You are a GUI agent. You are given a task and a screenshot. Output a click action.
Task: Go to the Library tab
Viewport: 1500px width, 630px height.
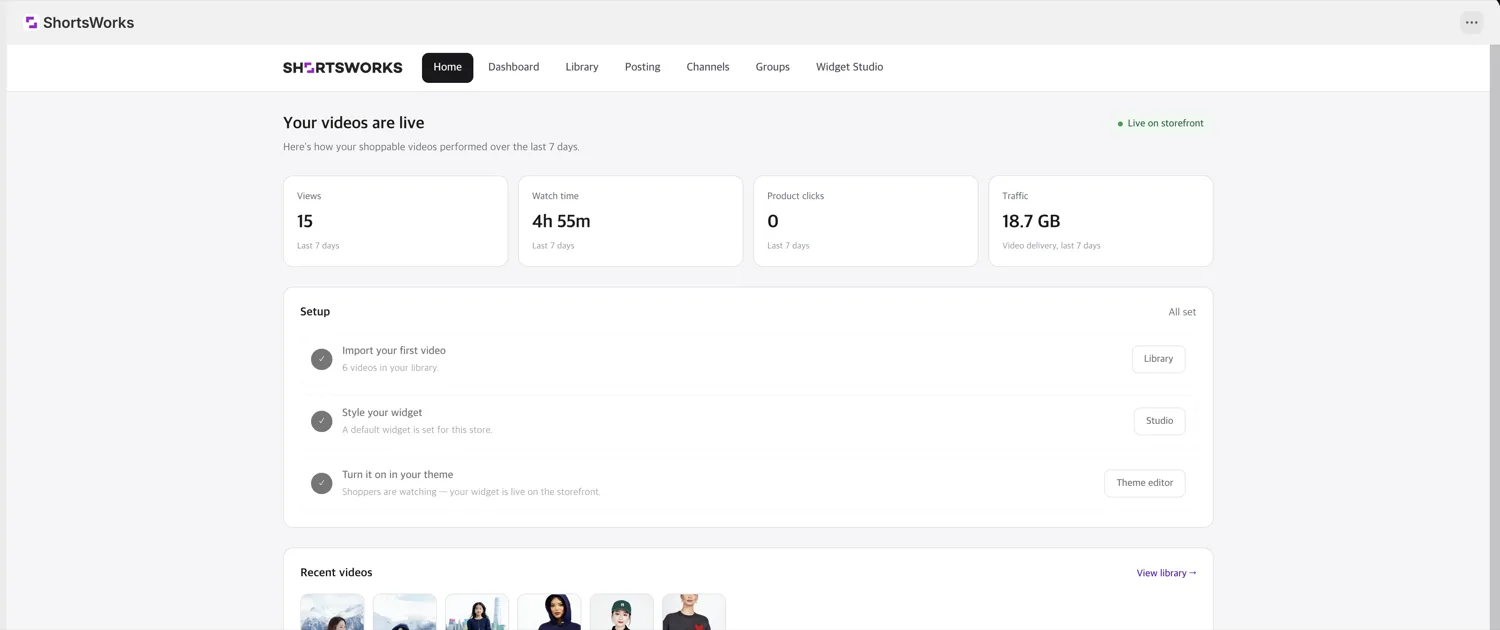pyautogui.click(x=582, y=67)
